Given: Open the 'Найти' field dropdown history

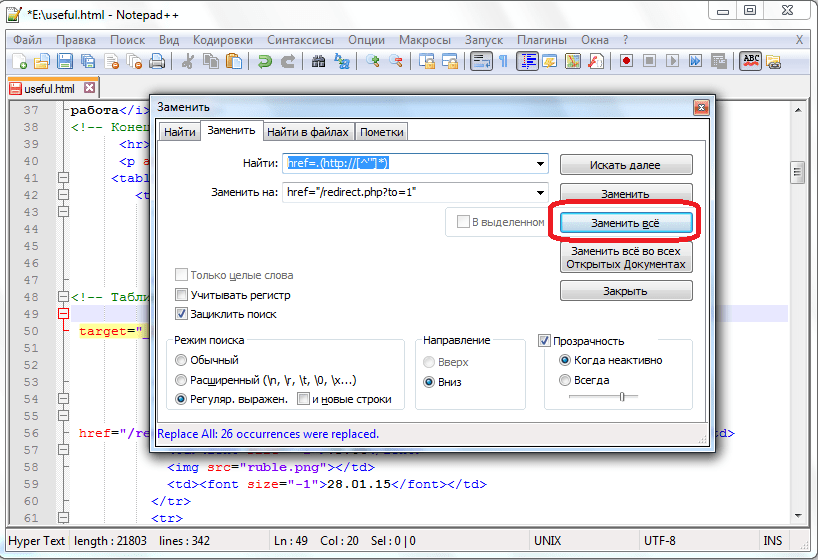Looking at the screenshot, I should point(541,164).
